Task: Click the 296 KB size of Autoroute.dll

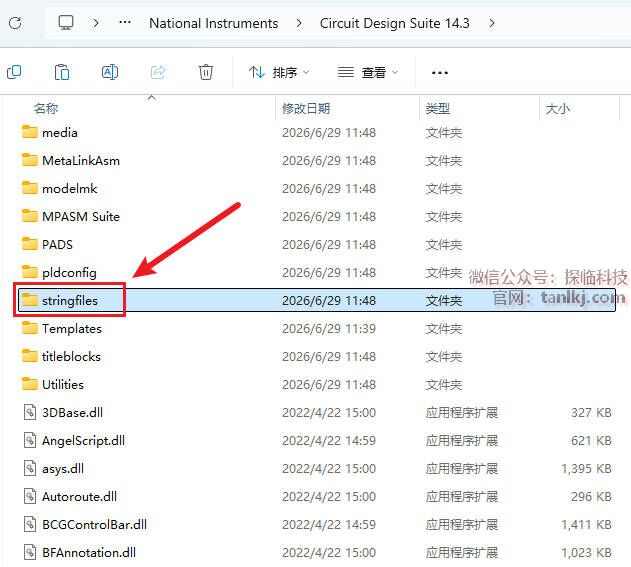Action: 591,497
